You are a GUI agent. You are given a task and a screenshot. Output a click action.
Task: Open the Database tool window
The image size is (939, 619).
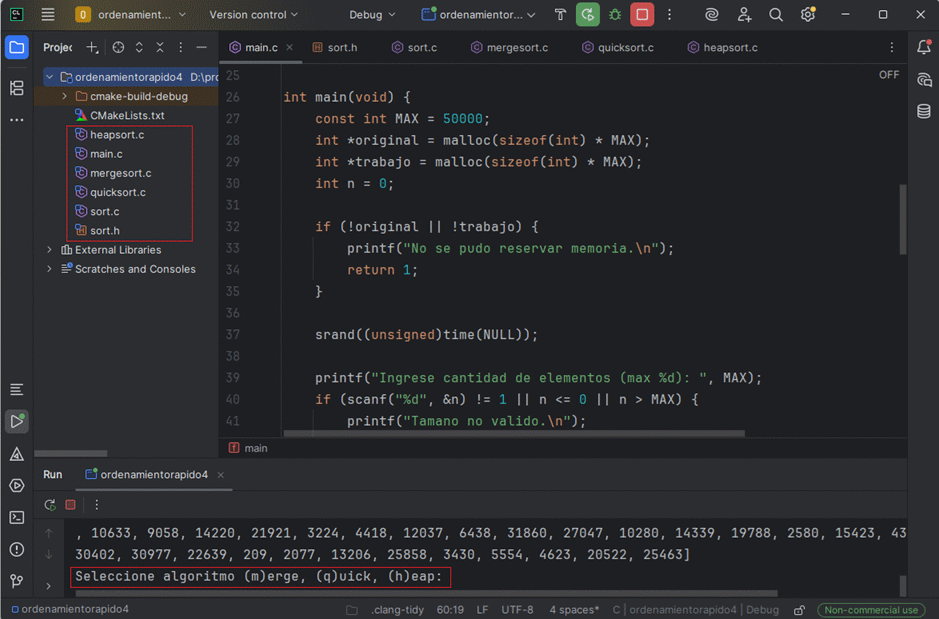(924, 112)
